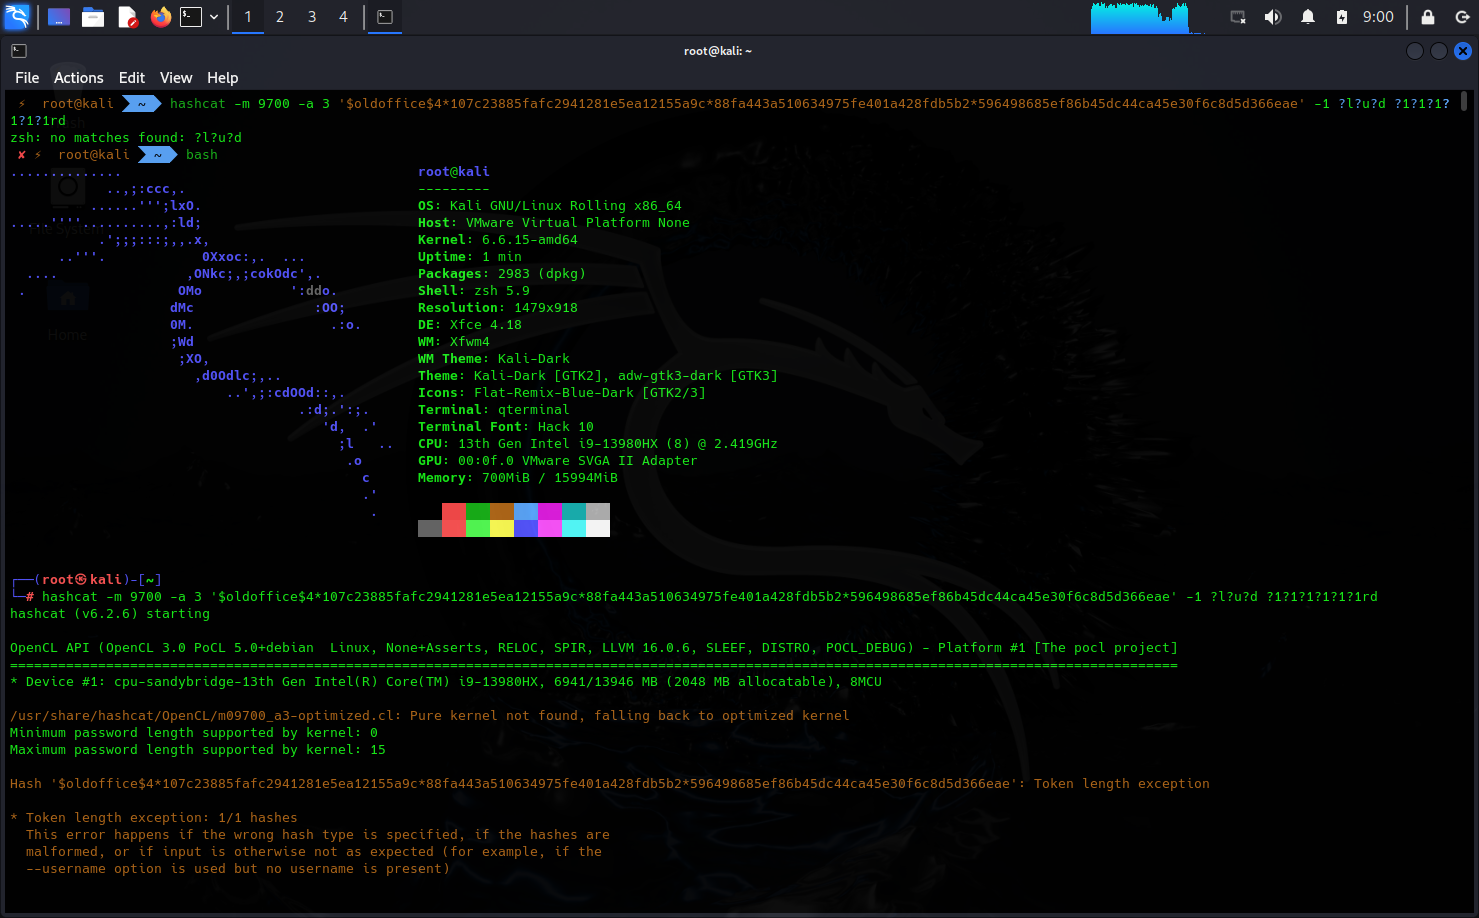Open the notifications bell
Screen dimensions: 1479x918
pyautogui.click(x=1308, y=17)
